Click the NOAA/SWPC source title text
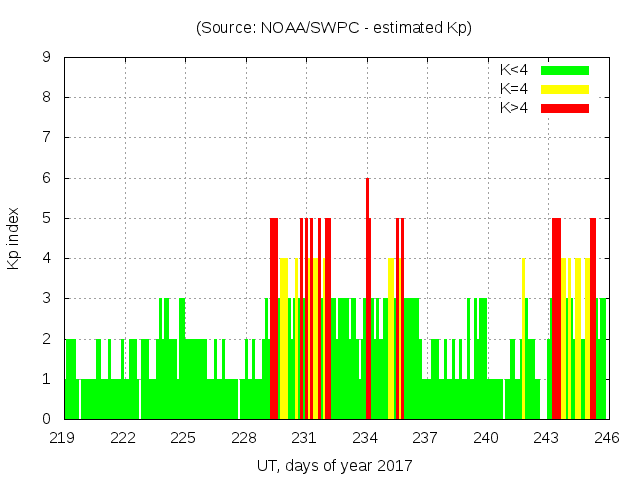640x480 pixels. (334, 28)
